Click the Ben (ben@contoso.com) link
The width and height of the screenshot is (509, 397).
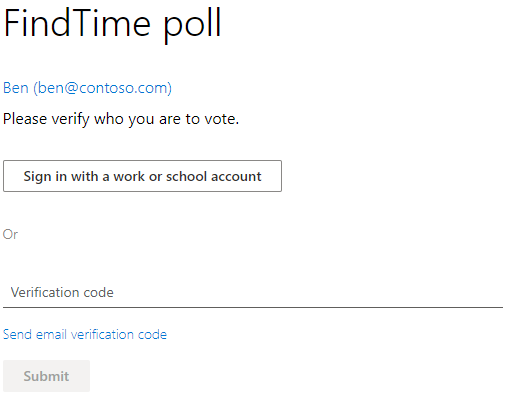coord(87,88)
